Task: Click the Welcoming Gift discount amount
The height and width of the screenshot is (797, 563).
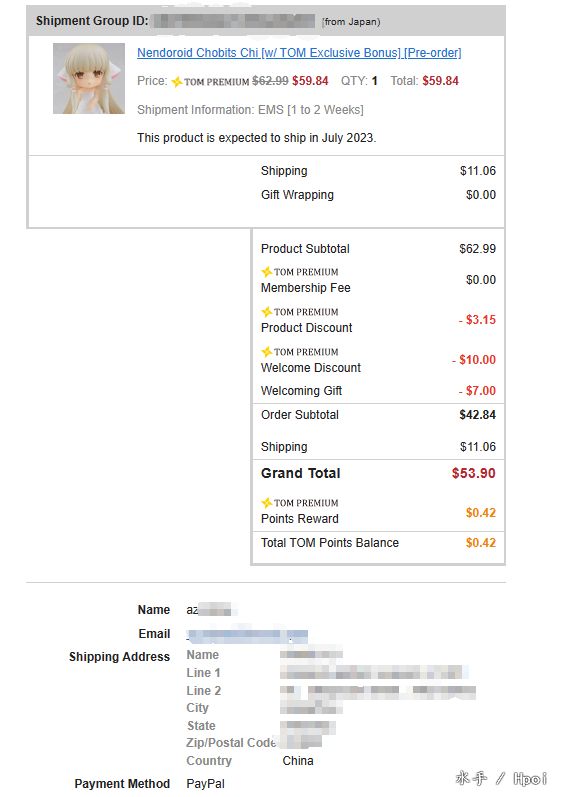Action: 477,391
